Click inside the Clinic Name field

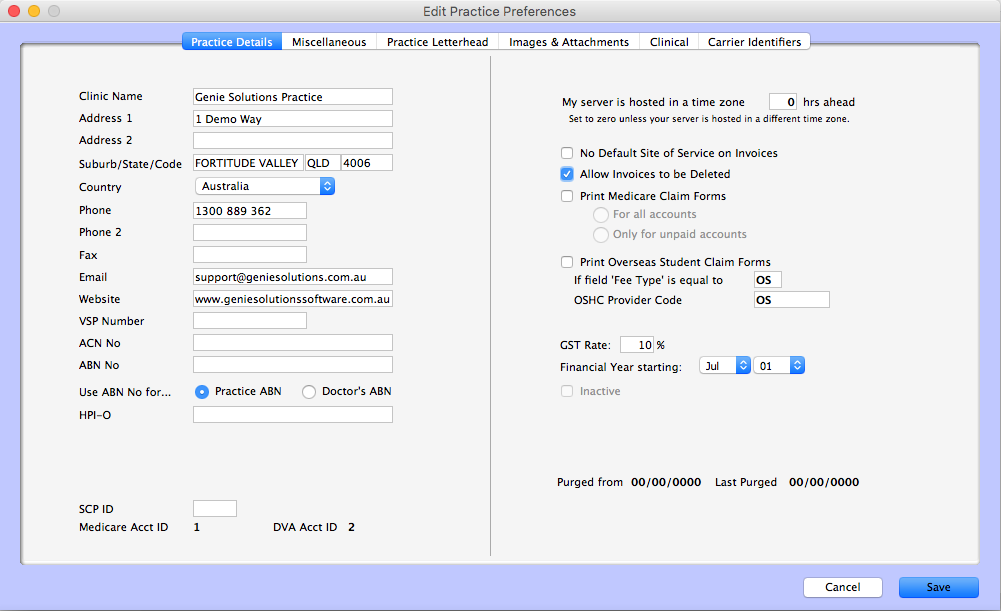(292, 96)
